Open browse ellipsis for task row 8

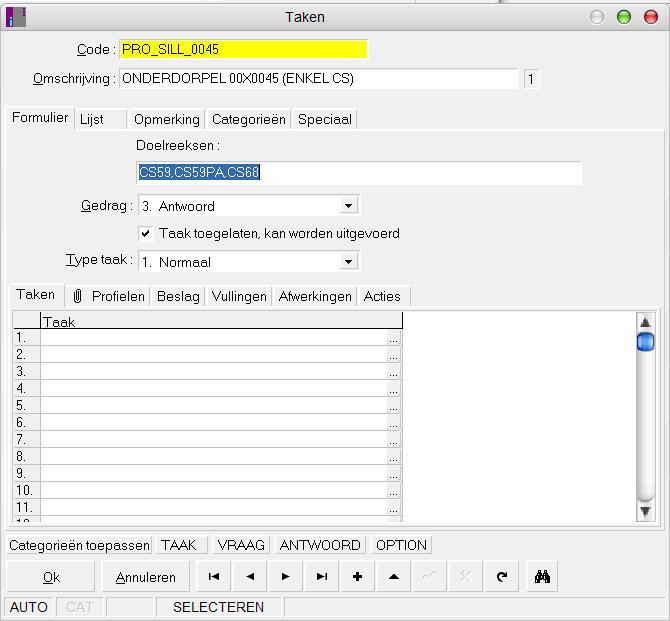click(x=394, y=457)
